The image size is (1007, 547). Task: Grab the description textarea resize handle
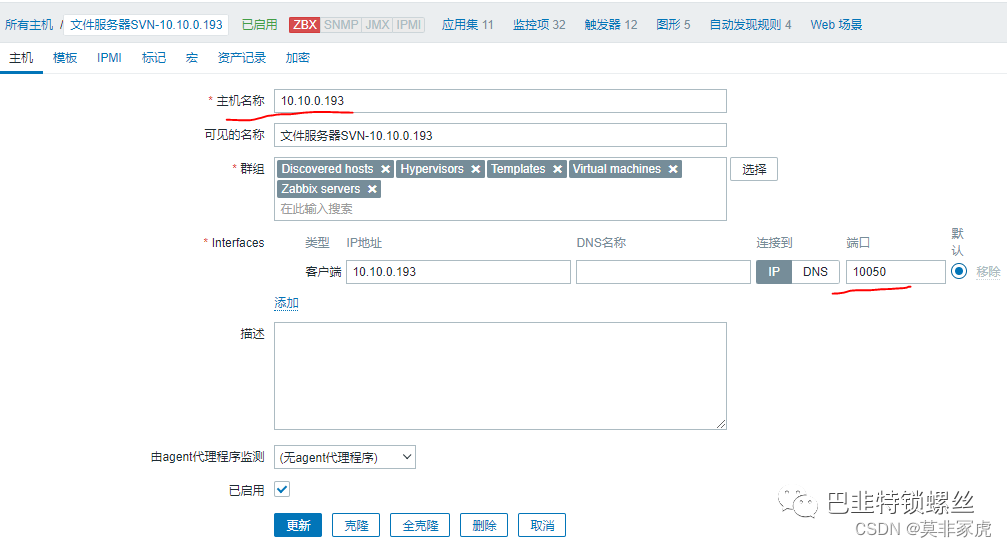(x=721, y=424)
